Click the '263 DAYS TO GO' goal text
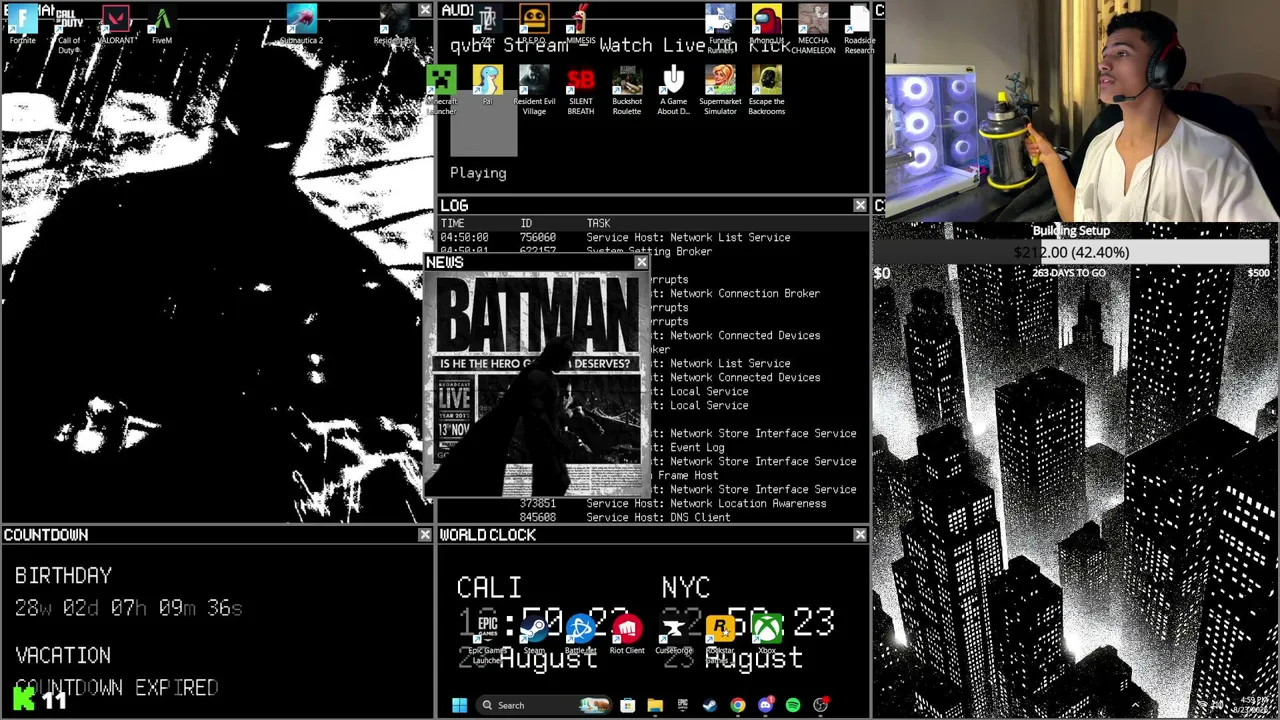Screen dimensions: 1280x720 [x=1069, y=273]
